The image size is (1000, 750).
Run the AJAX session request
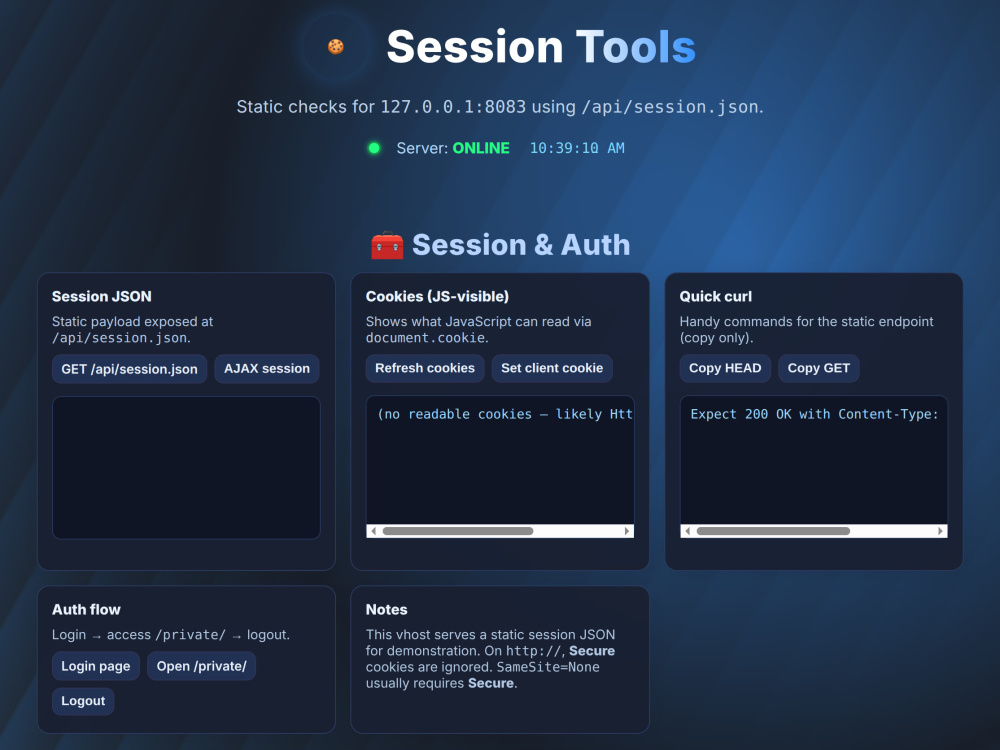pyautogui.click(x=267, y=369)
